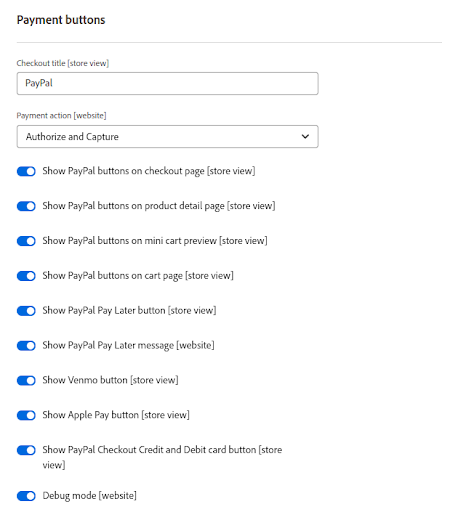Click the Debug mode [website] label text
This screenshot has width=458, height=512.
(x=89, y=496)
